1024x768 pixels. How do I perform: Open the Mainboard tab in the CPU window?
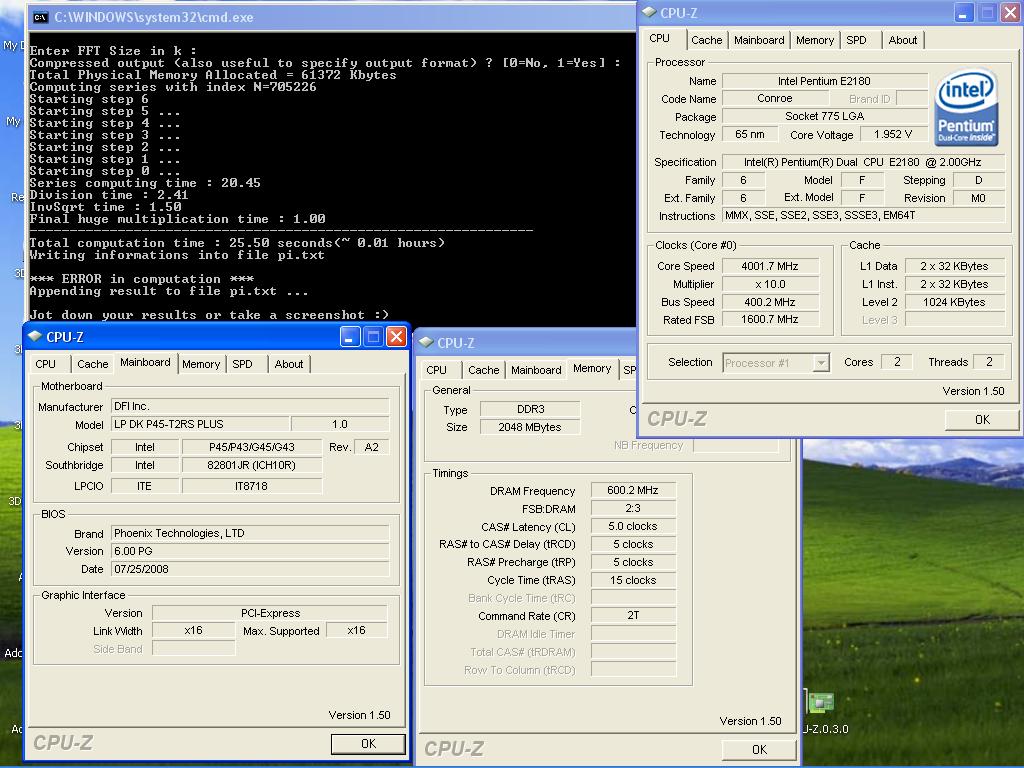[759, 40]
